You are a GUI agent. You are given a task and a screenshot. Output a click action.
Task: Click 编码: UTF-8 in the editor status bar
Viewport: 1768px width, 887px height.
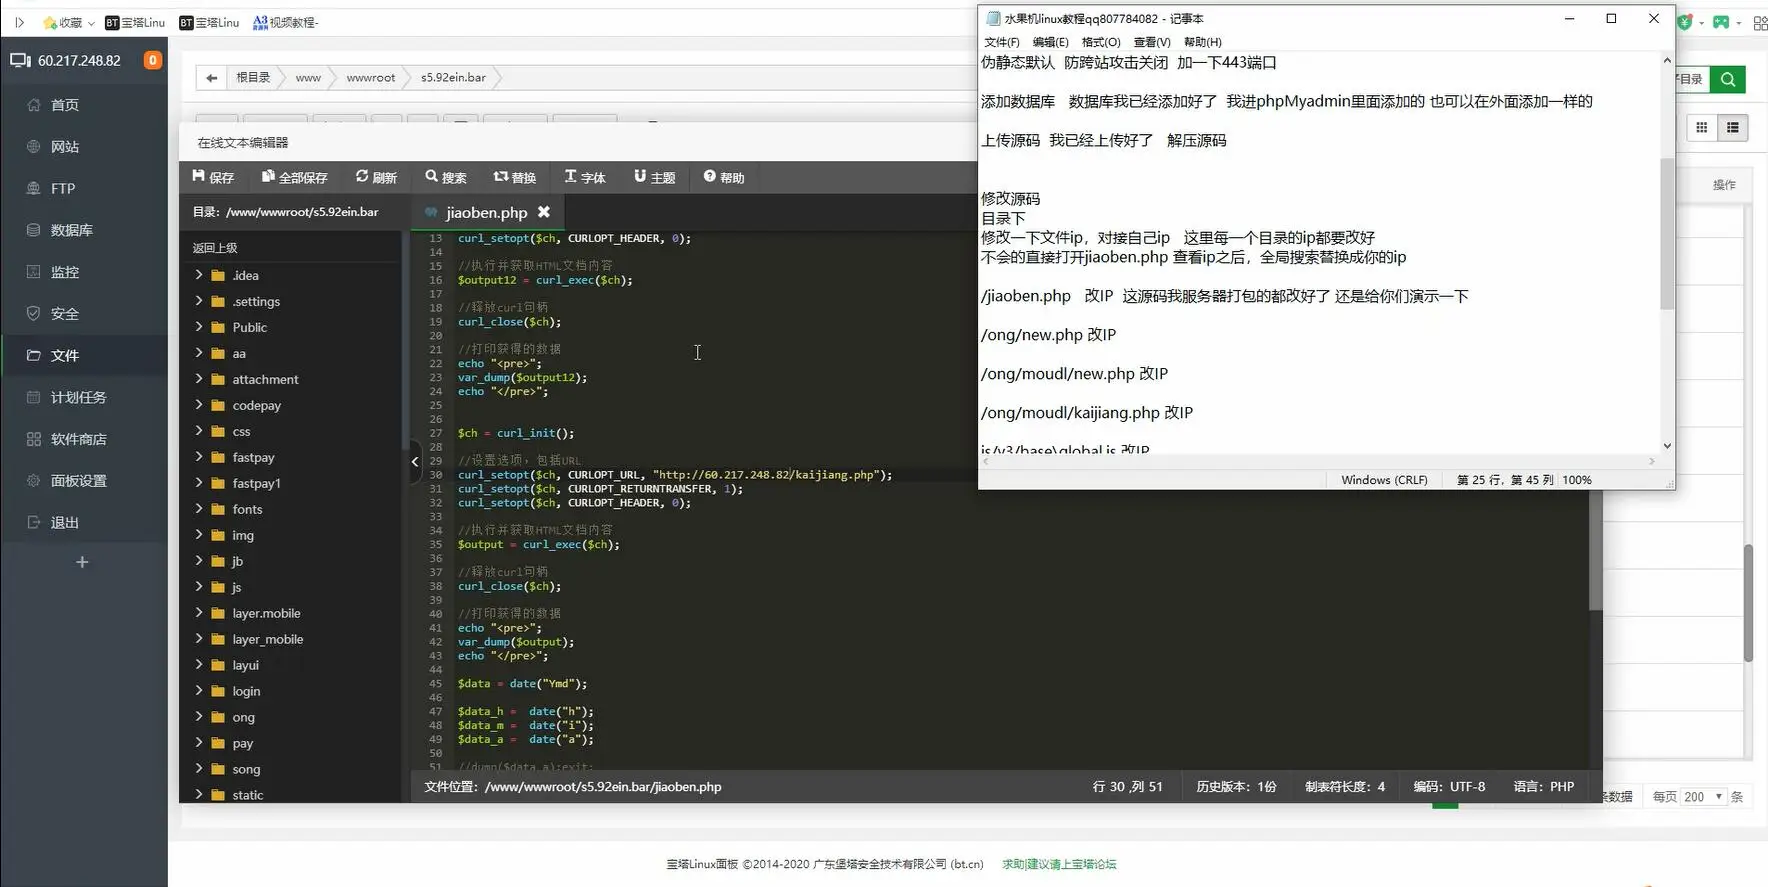[x=1449, y=787]
